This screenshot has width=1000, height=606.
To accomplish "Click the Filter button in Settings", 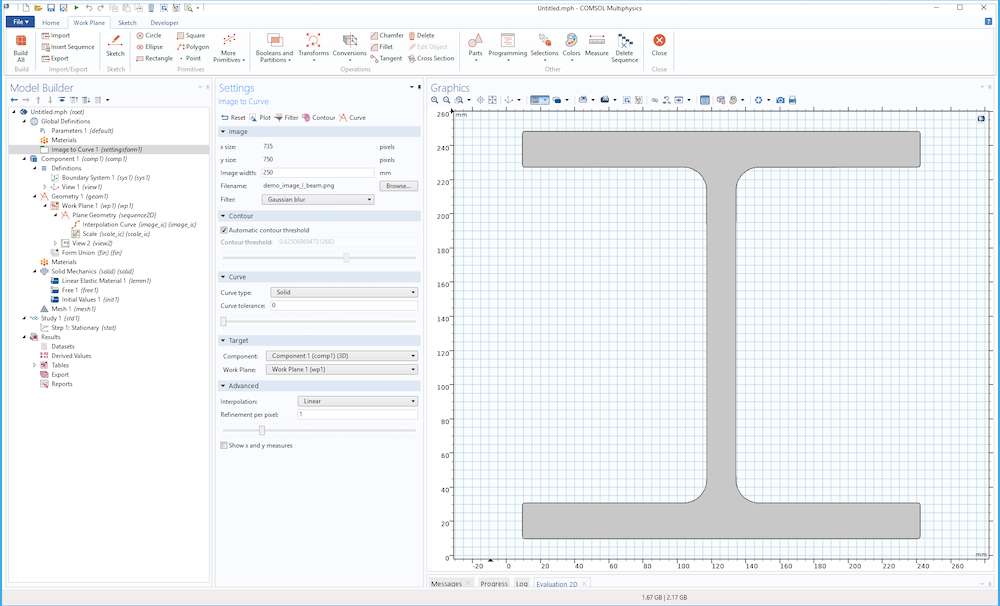I will coord(286,117).
